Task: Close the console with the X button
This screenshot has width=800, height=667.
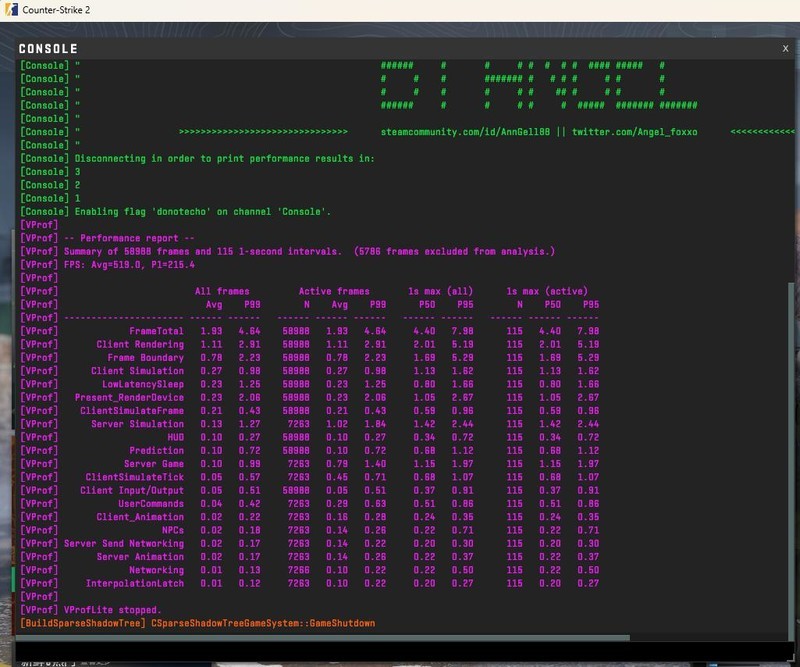Action: pyautogui.click(x=785, y=48)
